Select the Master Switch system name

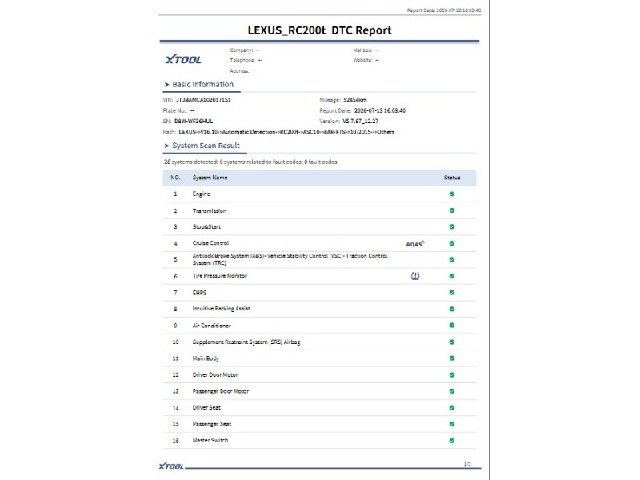tap(210, 440)
